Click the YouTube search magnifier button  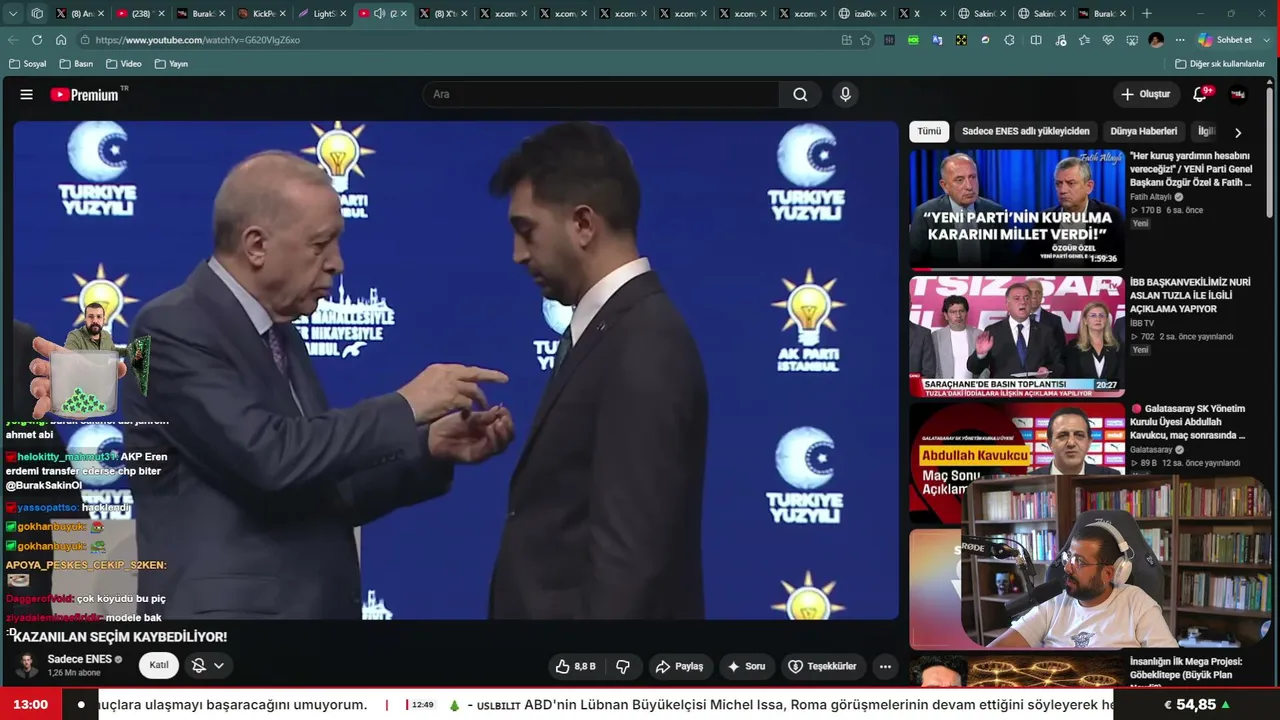point(800,95)
